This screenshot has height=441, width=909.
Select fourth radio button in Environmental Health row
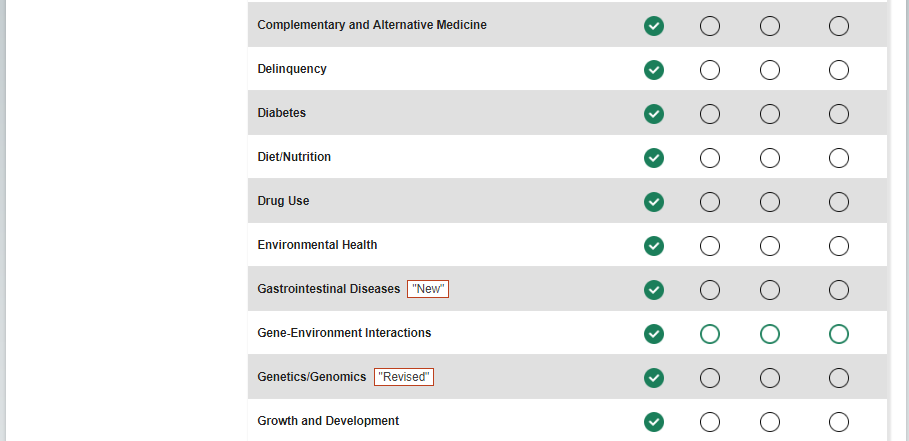[839, 246]
